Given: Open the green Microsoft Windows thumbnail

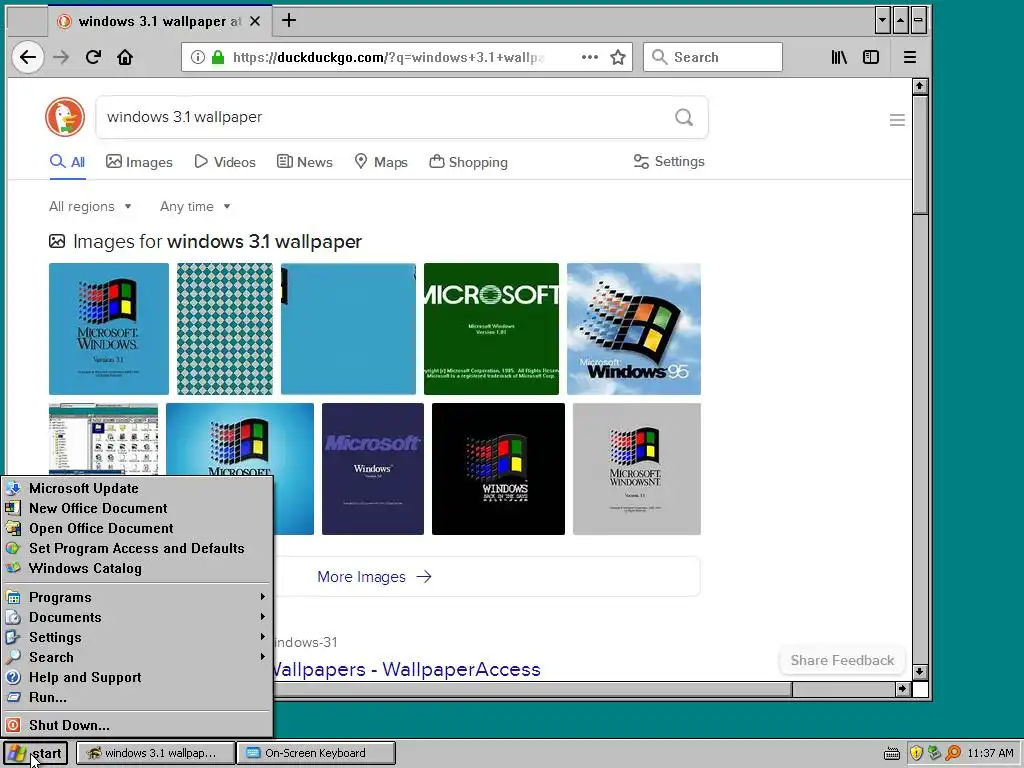Looking at the screenshot, I should coord(491,328).
